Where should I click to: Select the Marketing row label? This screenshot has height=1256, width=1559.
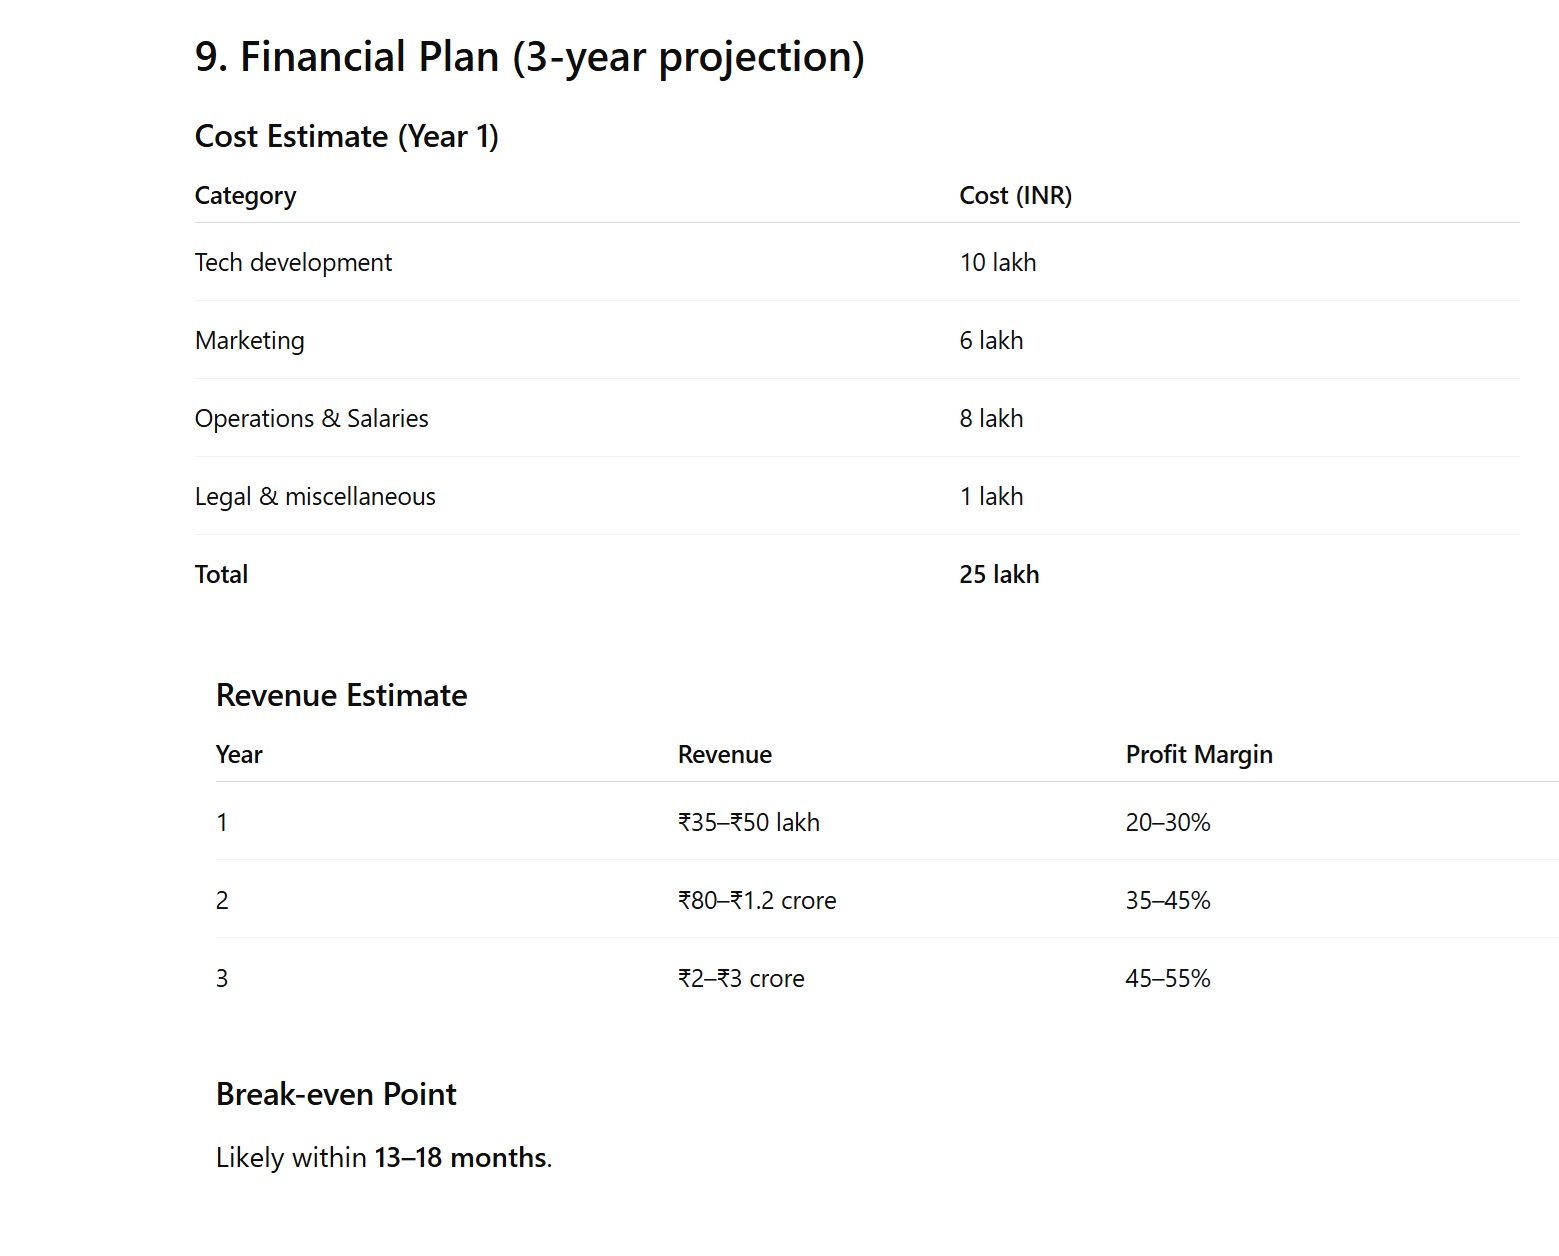pos(249,340)
